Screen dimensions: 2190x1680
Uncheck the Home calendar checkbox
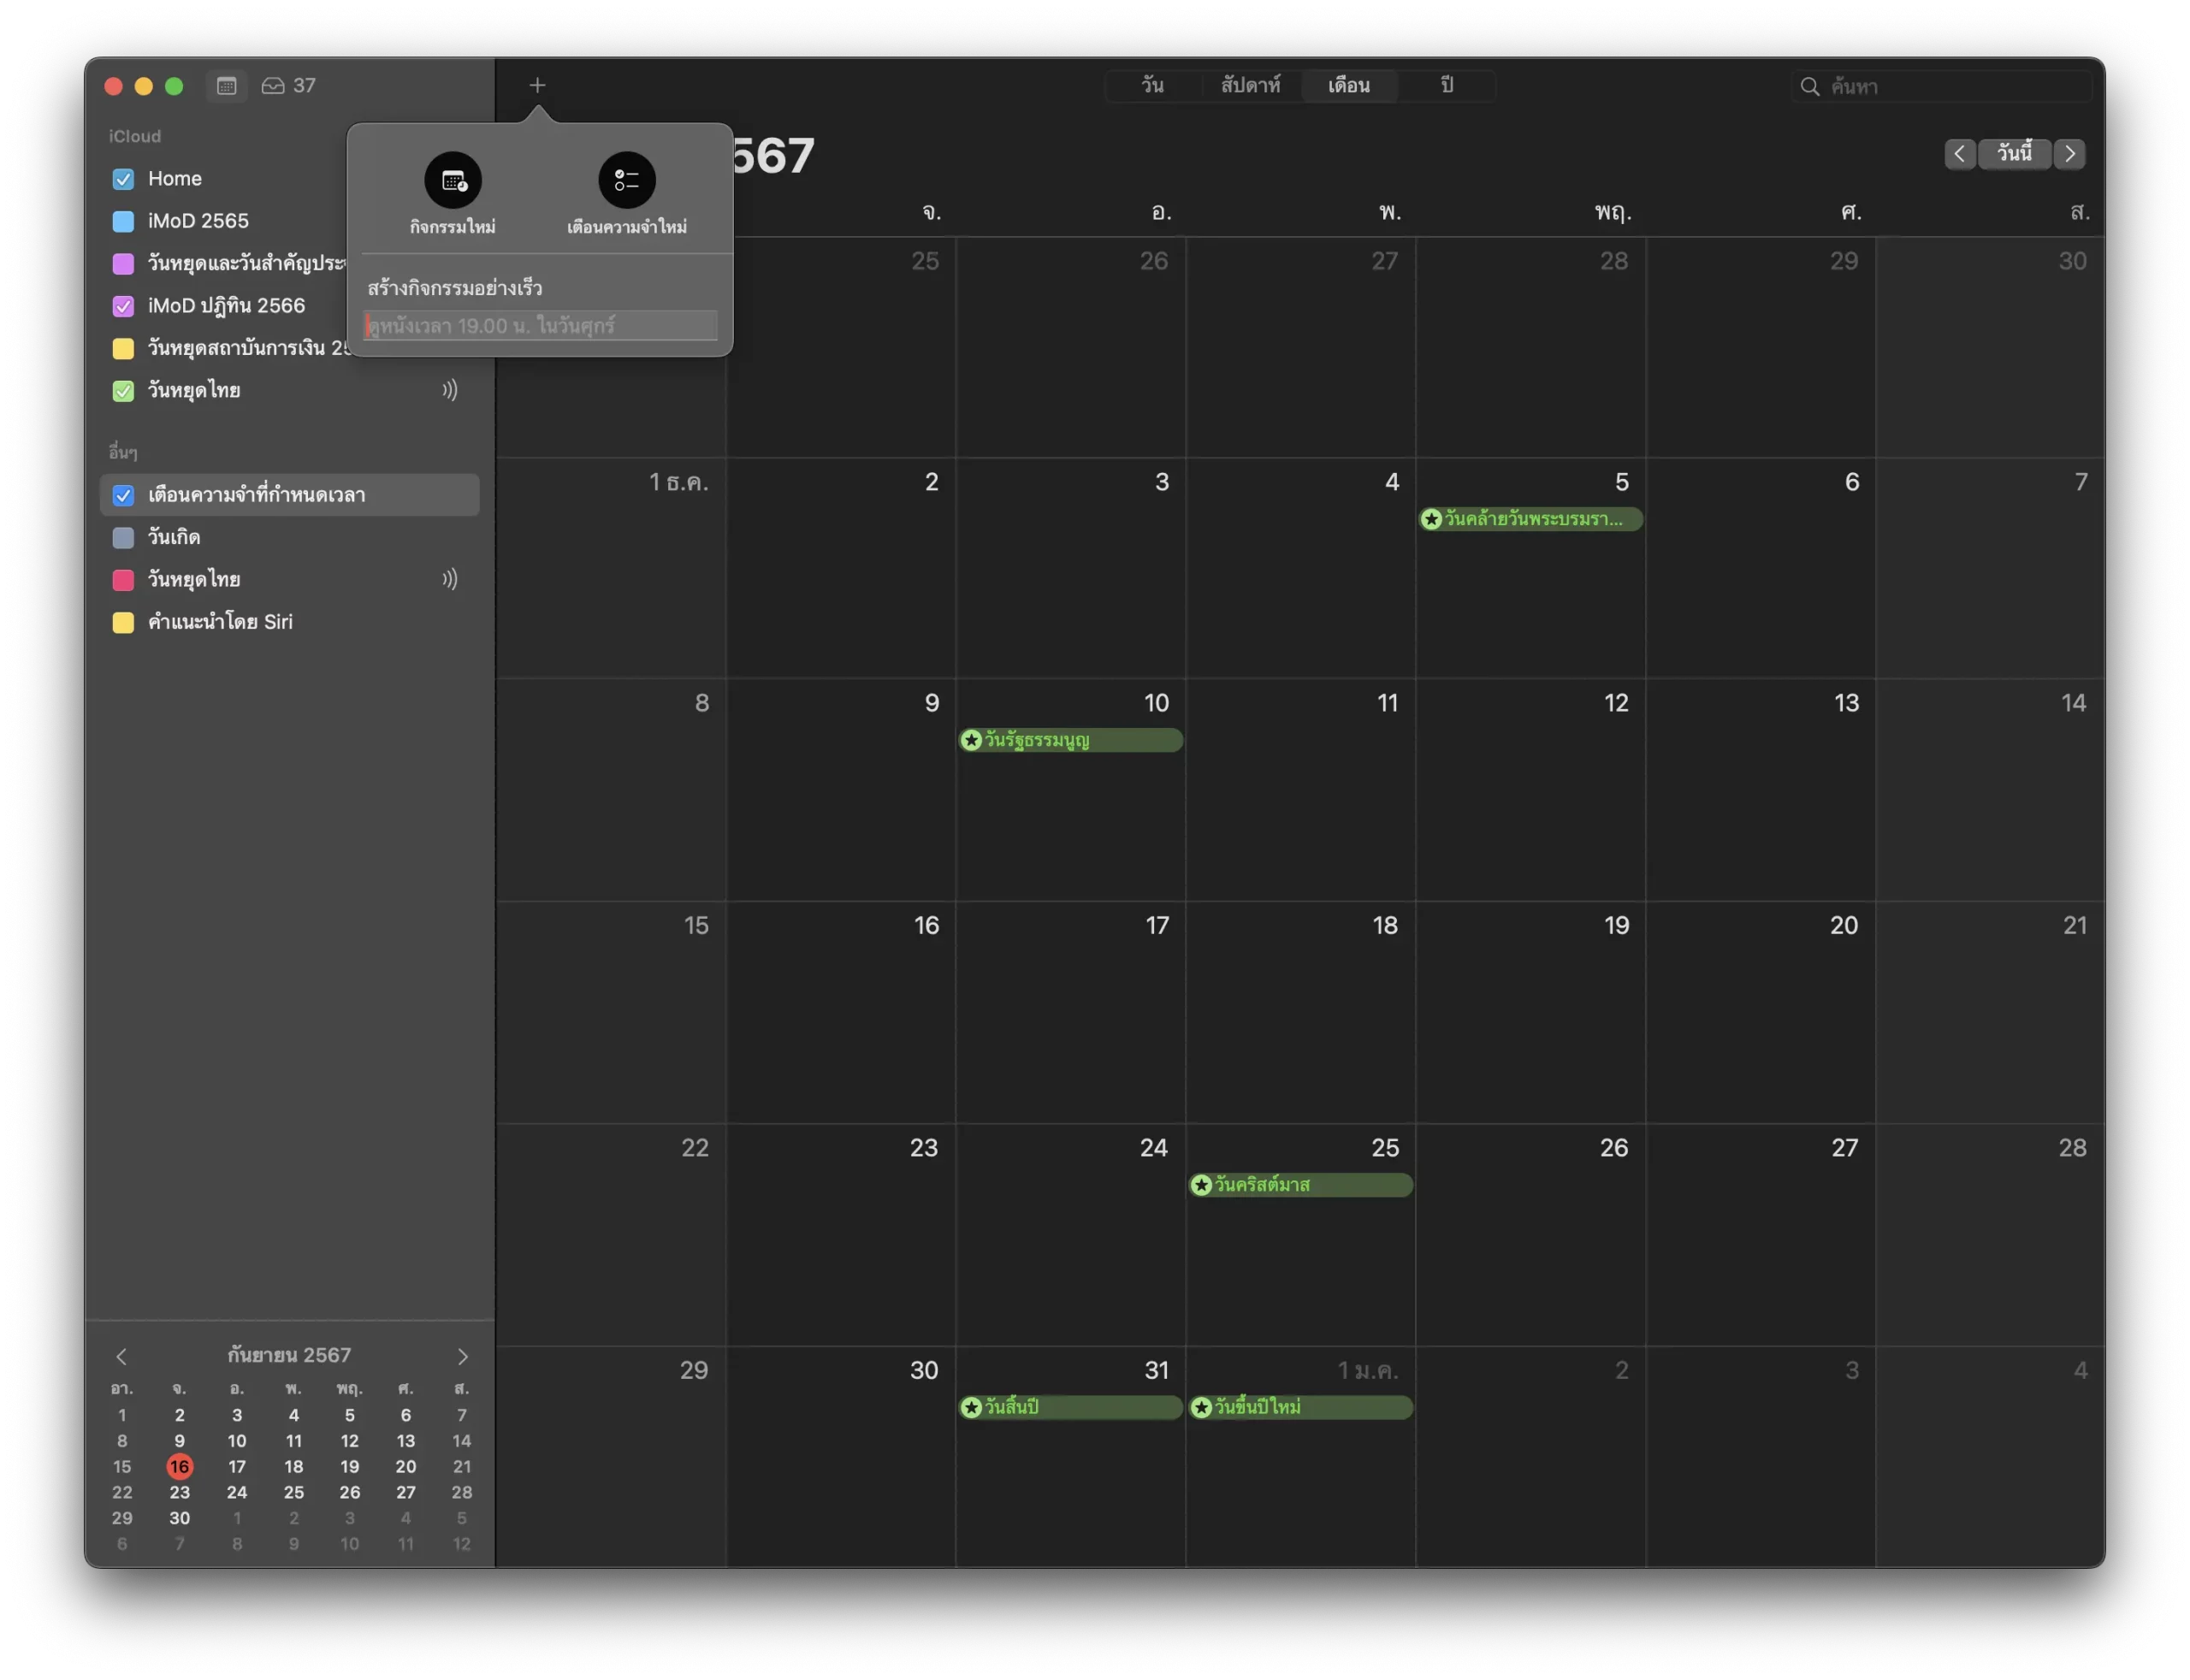[123, 179]
